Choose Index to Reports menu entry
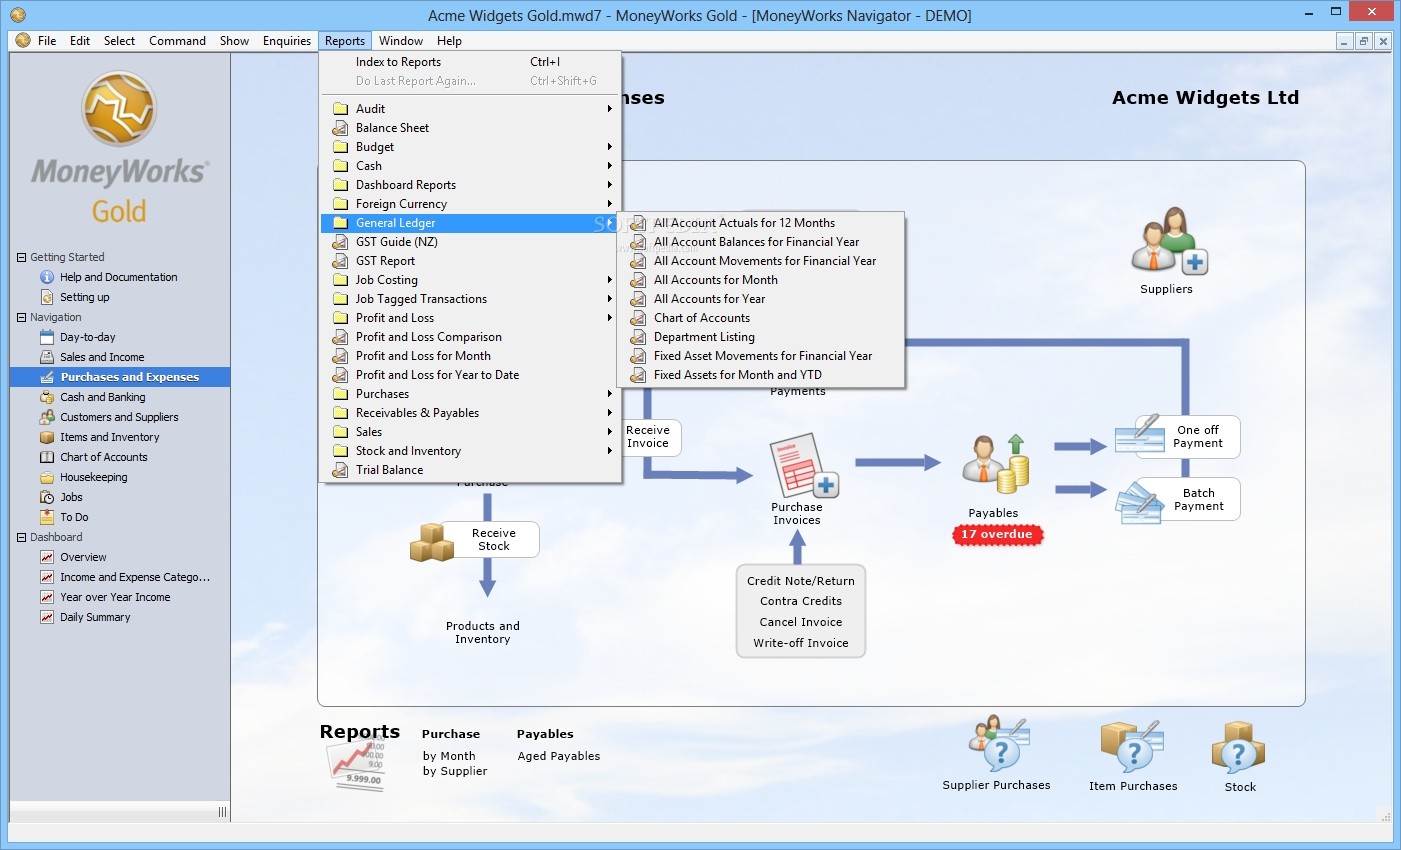This screenshot has height=850, width=1401. coord(470,62)
